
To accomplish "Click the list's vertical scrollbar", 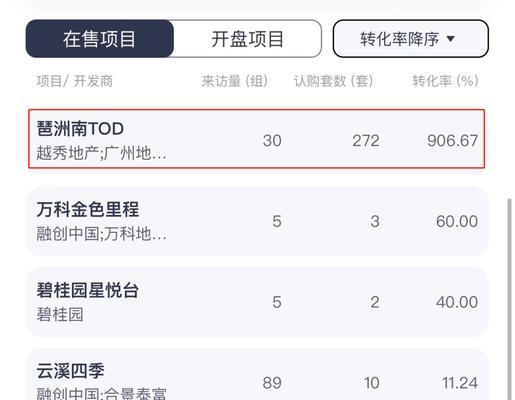I will pos(509,299).
